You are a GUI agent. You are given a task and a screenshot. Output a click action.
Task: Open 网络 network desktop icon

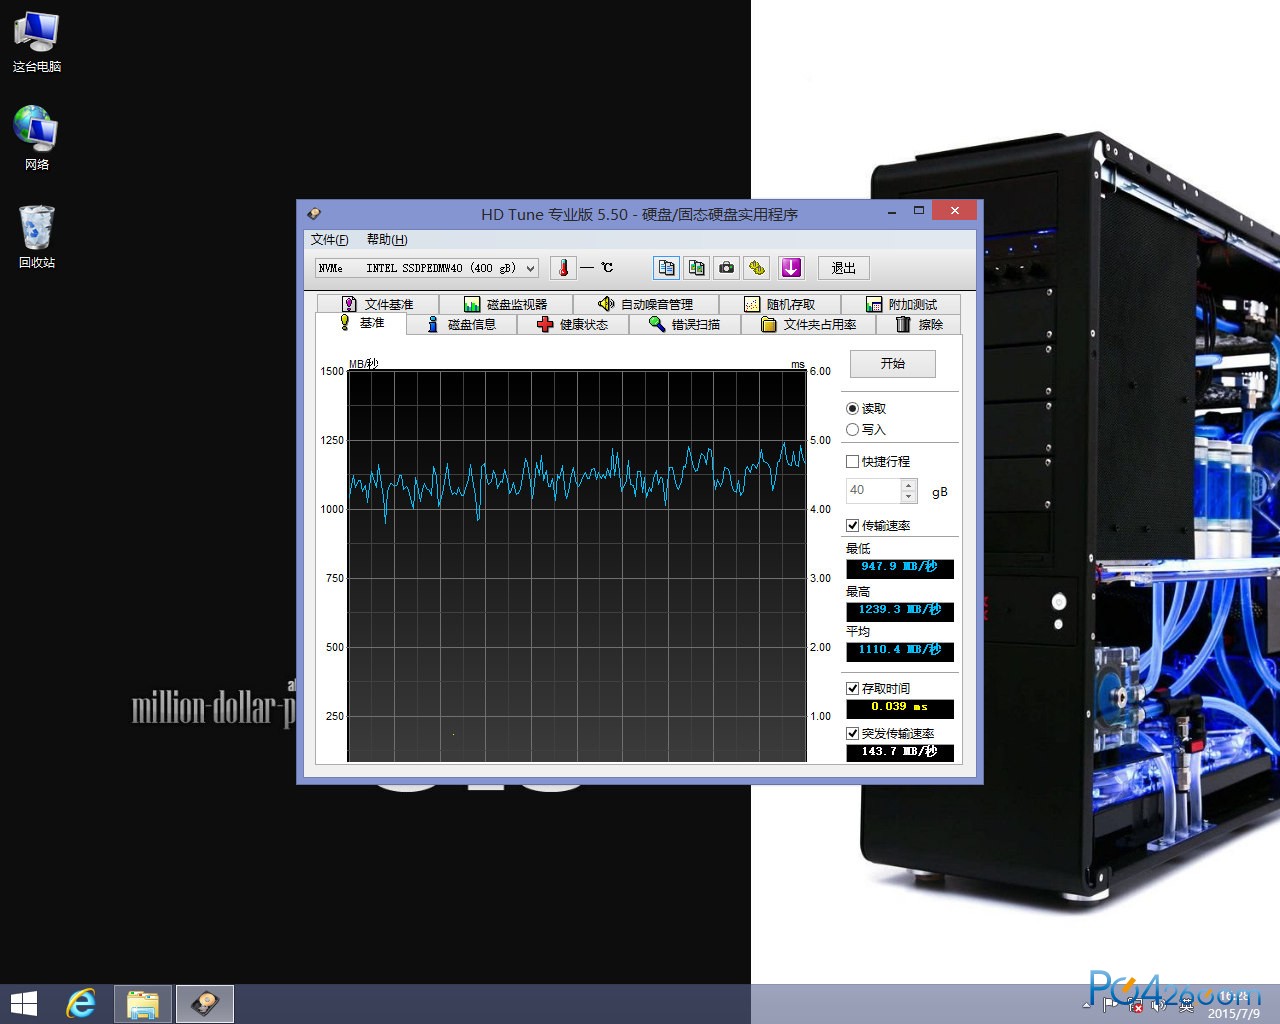pos(37,138)
